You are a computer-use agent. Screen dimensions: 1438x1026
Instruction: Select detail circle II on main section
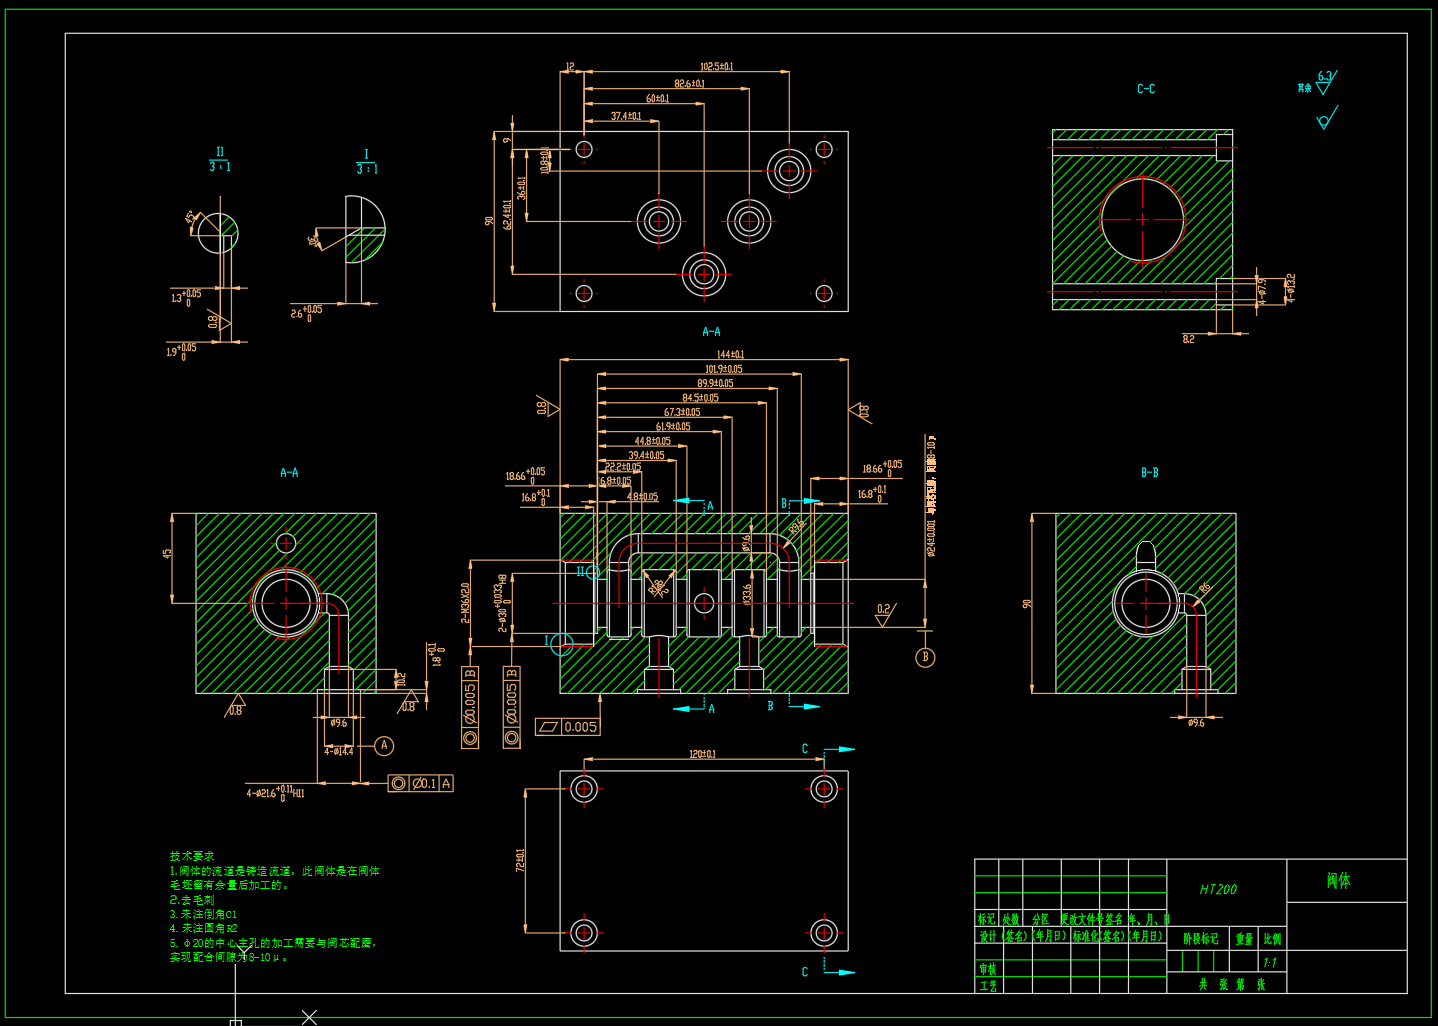point(593,573)
